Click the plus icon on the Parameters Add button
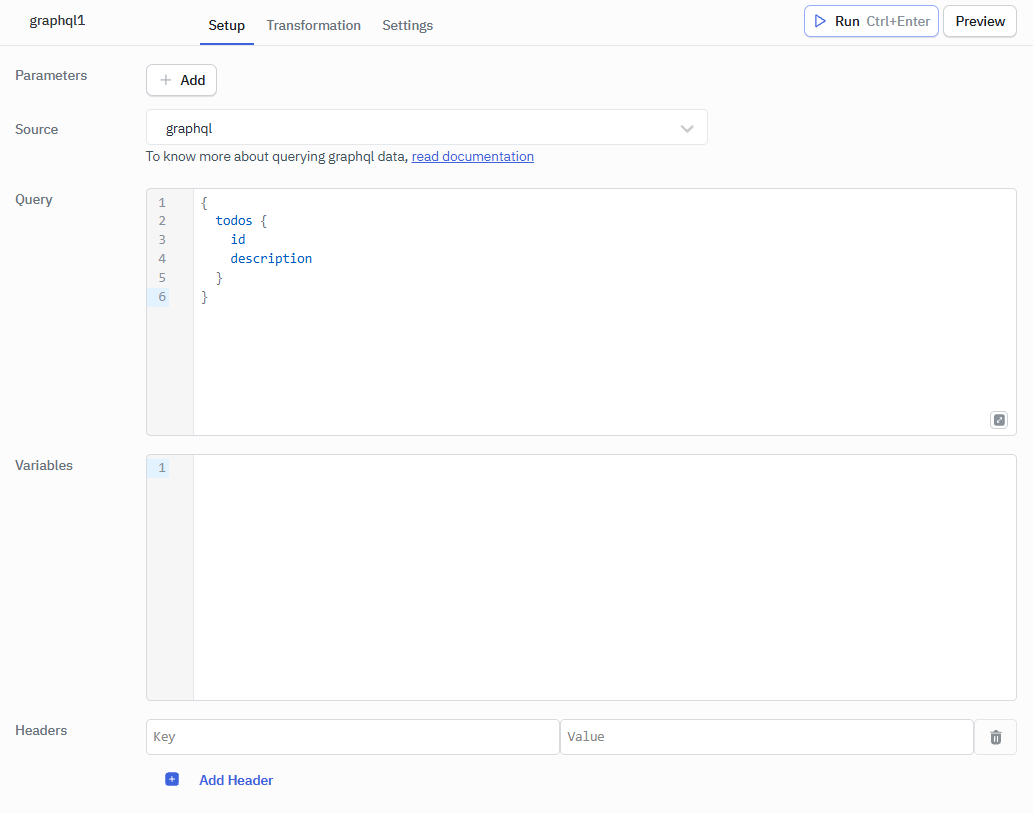 [164, 80]
